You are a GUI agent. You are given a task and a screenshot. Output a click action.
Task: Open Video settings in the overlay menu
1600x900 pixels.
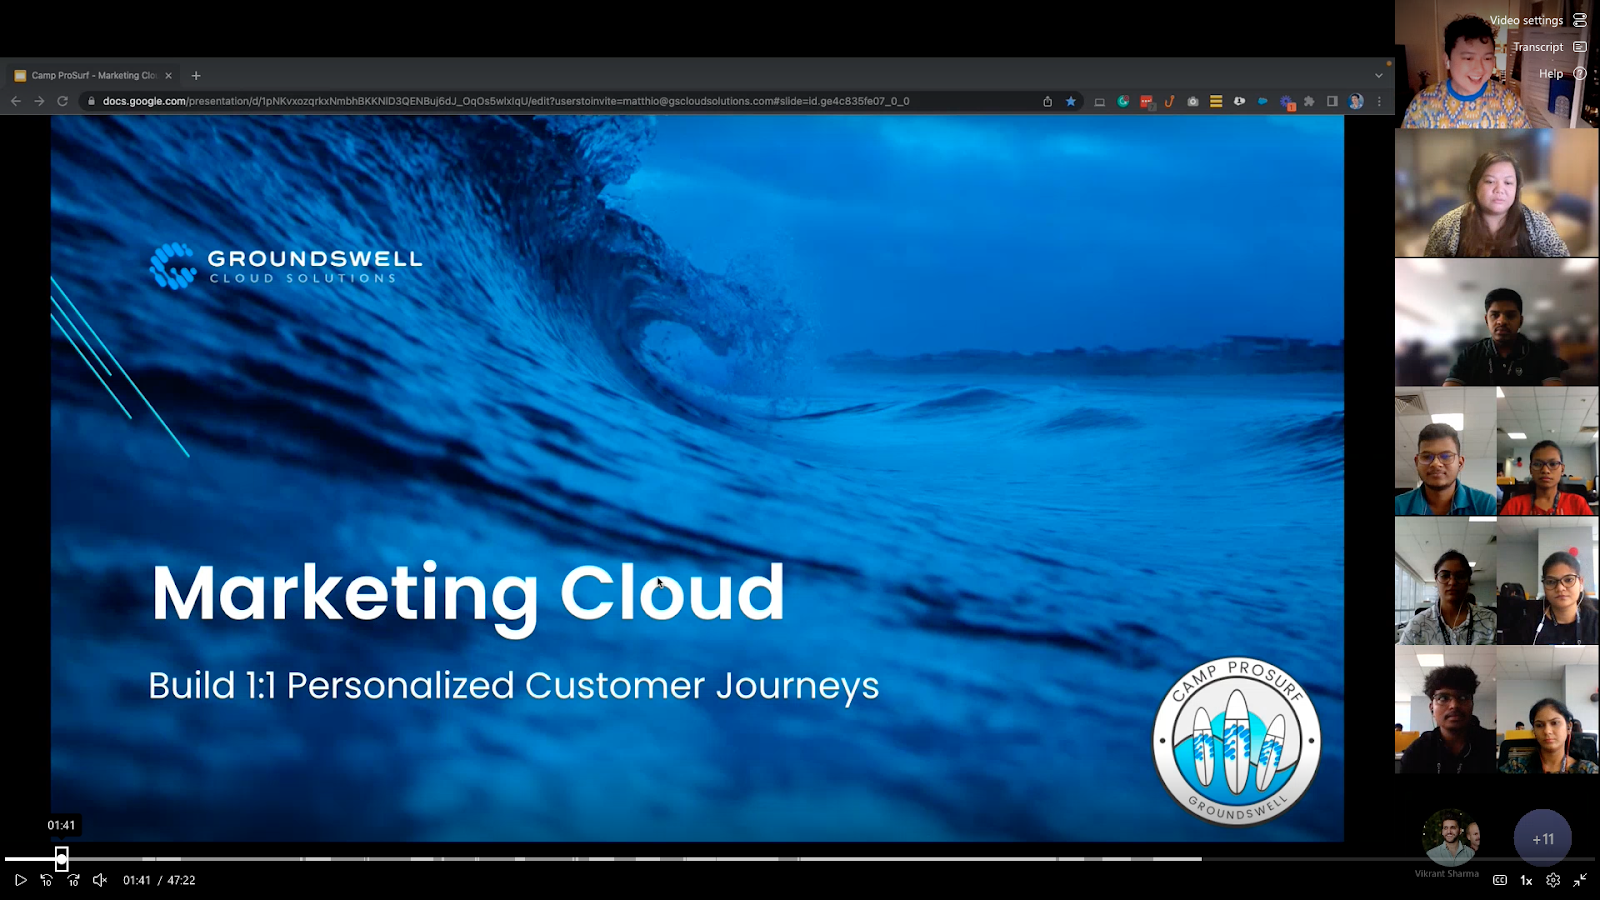pos(1538,20)
